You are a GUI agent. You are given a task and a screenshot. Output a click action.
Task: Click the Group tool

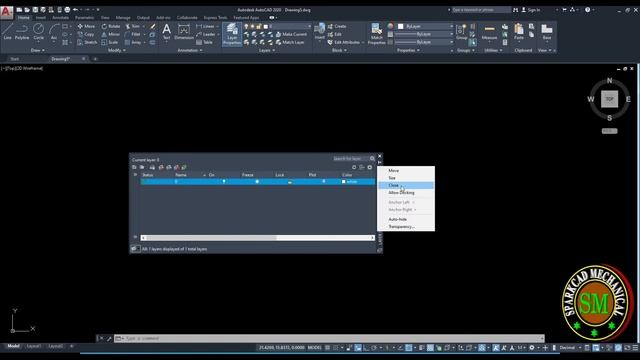click(x=462, y=31)
